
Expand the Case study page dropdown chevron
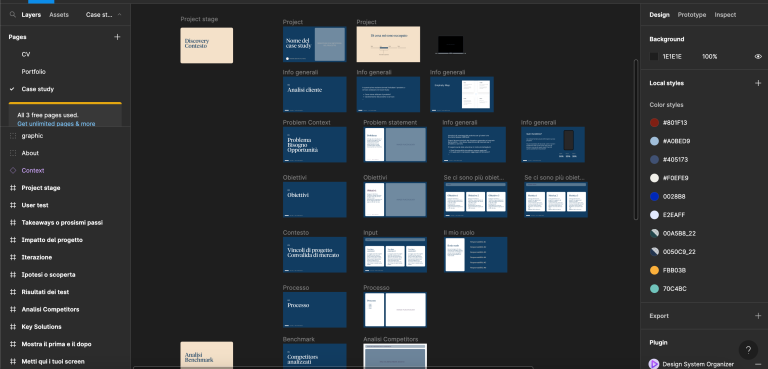pos(120,15)
